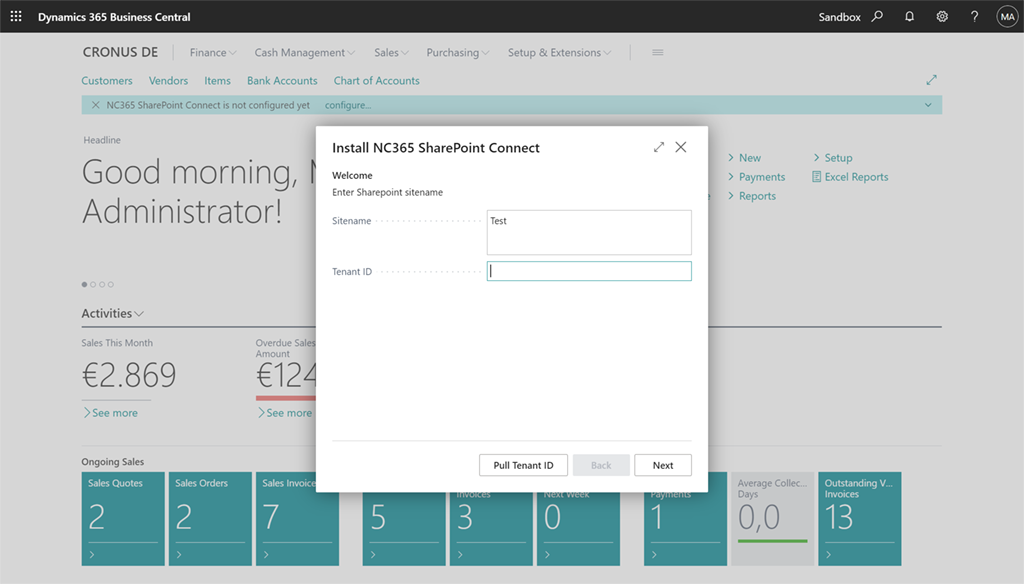Screen dimensions: 1024x584
Task: Click the Pull Tenant ID button
Action: pyautogui.click(x=523, y=465)
